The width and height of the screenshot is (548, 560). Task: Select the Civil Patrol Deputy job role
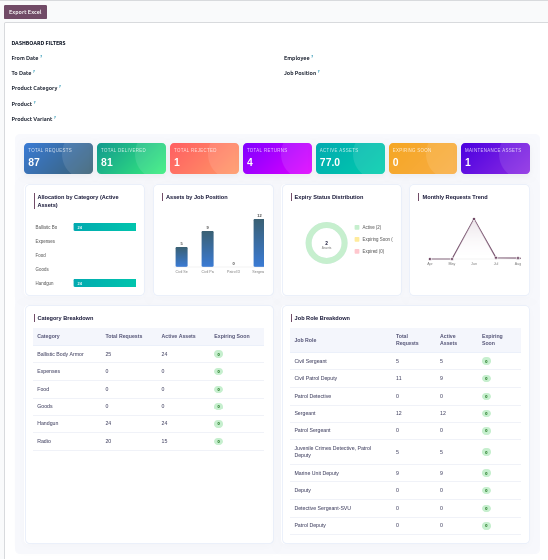point(315,378)
